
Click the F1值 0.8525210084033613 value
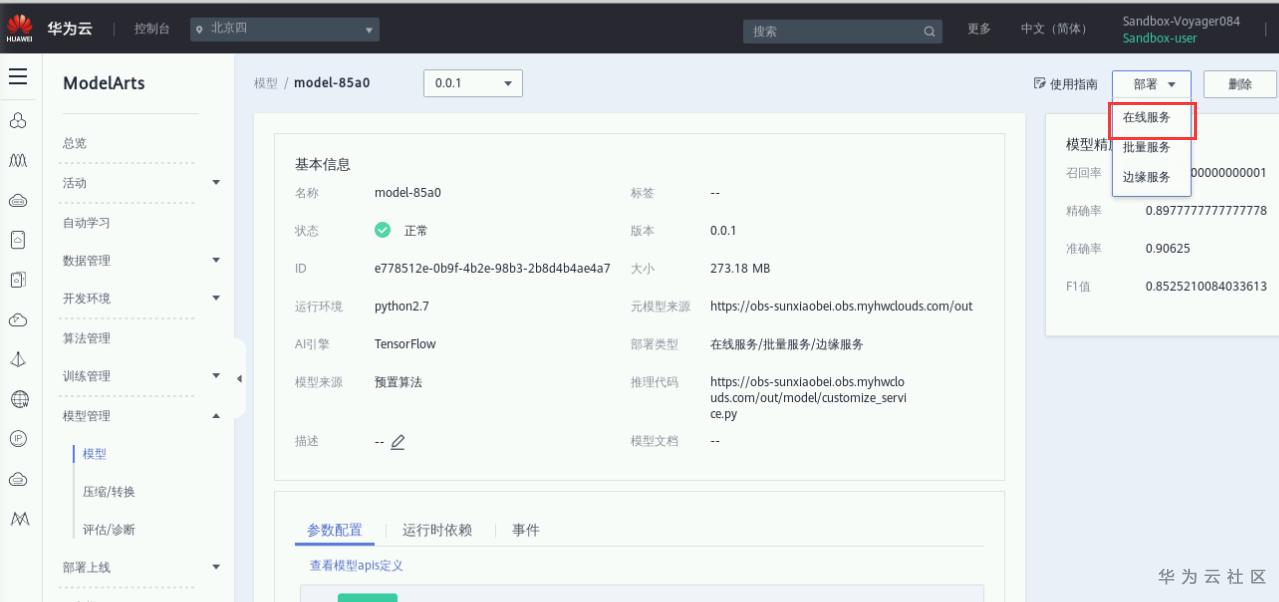point(1206,286)
